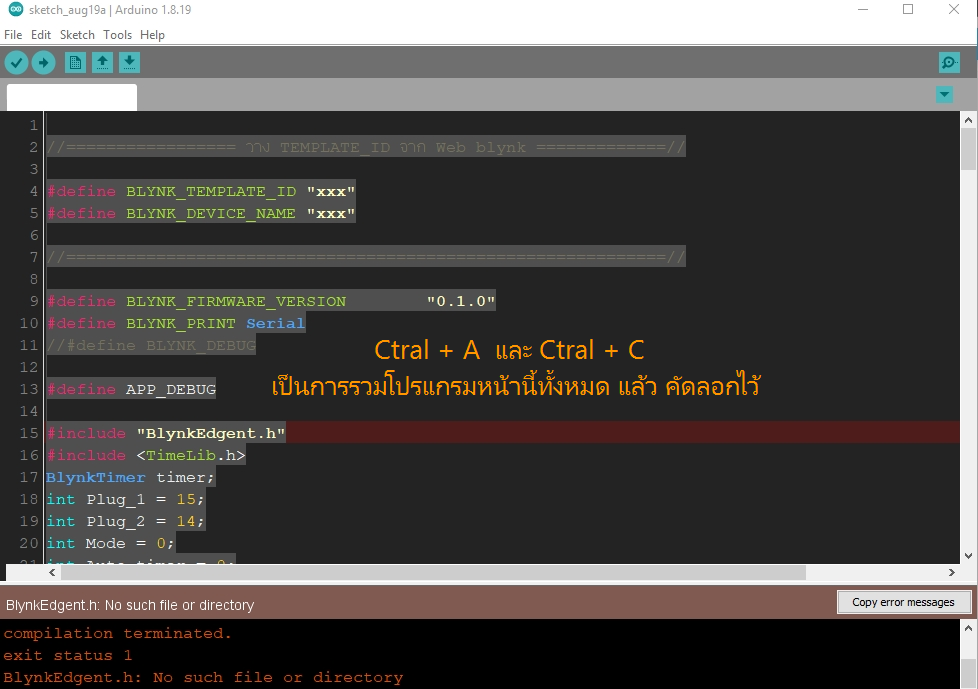Click the horizontal scrollbar right arrow
Screen dimensions: 978x689
pyautogui.click(x=952, y=572)
